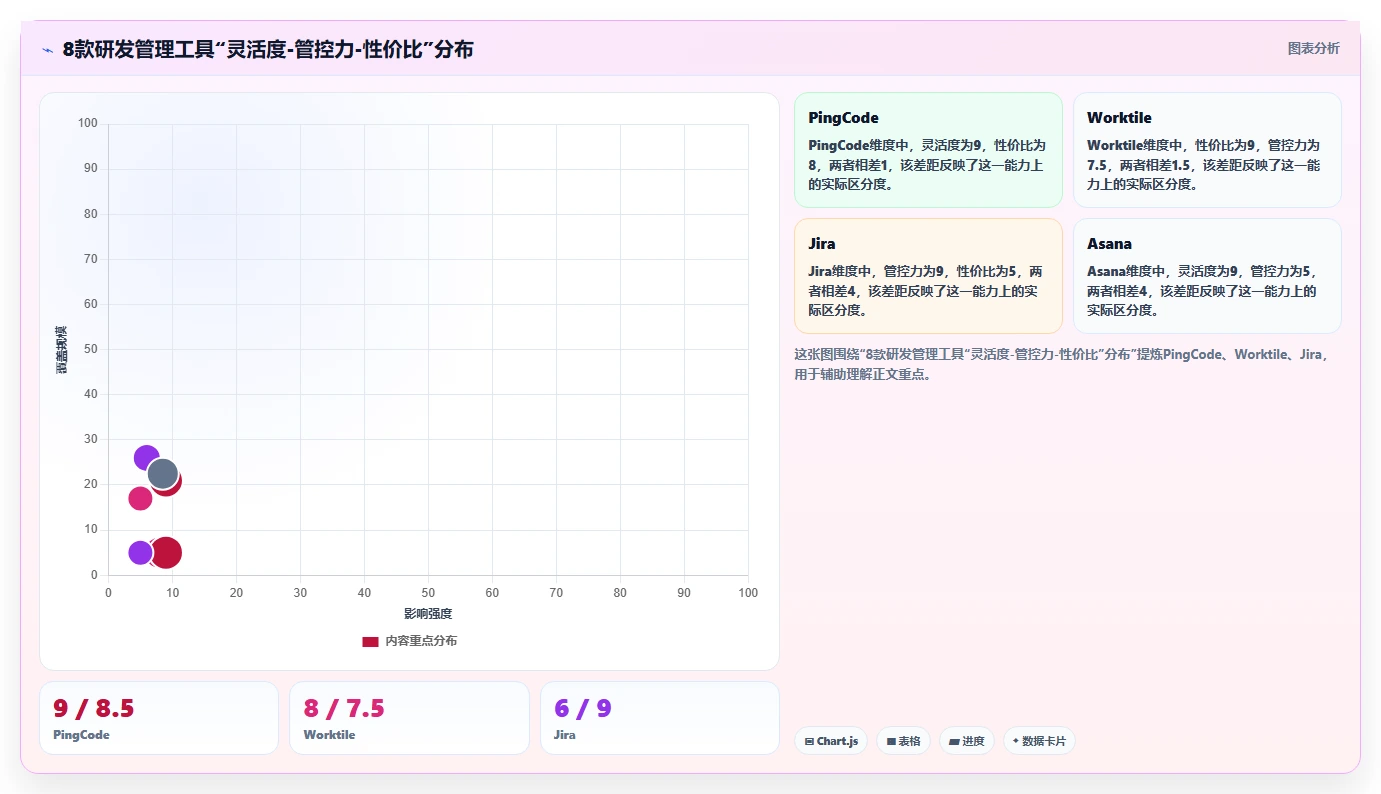Click the PingCode card description text

[x=927, y=164]
